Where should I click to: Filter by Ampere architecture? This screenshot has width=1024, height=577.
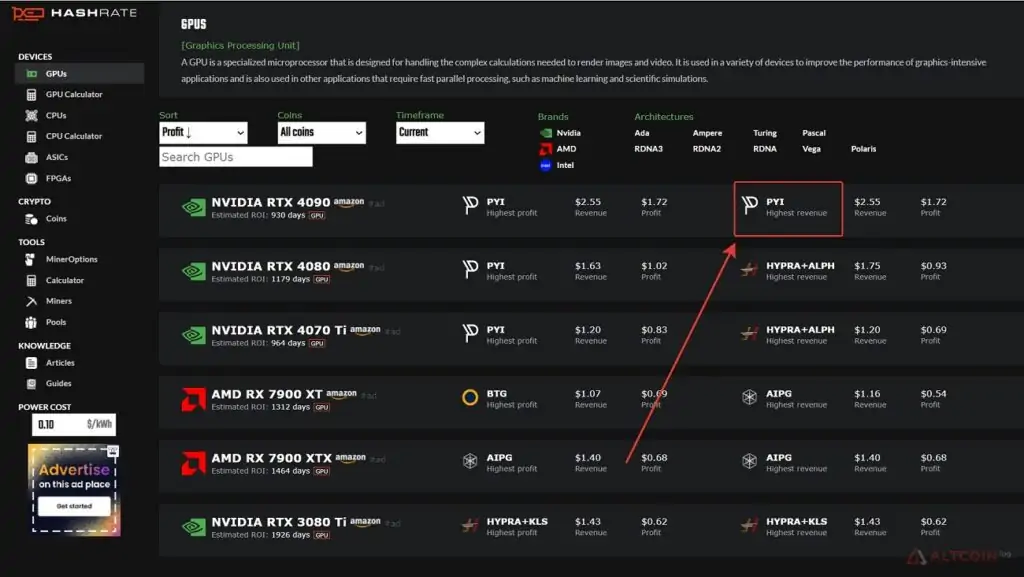707,133
